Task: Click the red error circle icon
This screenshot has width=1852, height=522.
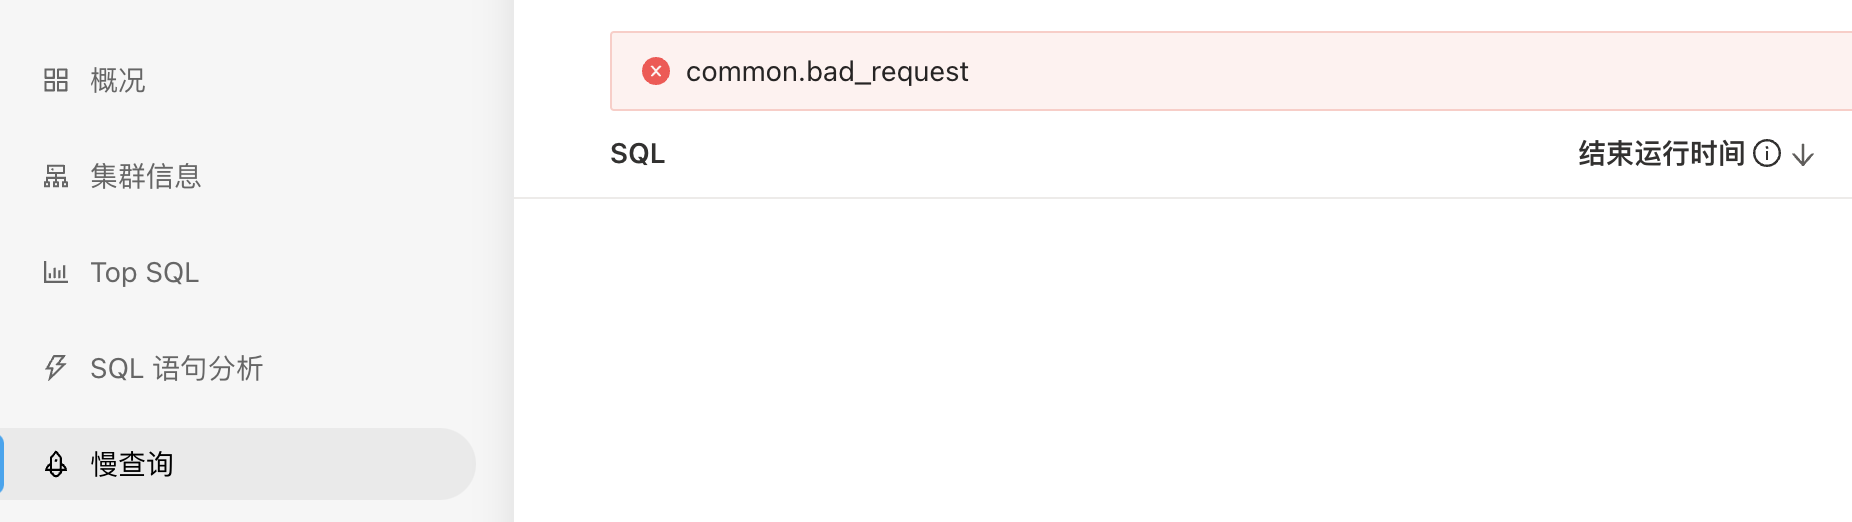Action: click(656, 71)
